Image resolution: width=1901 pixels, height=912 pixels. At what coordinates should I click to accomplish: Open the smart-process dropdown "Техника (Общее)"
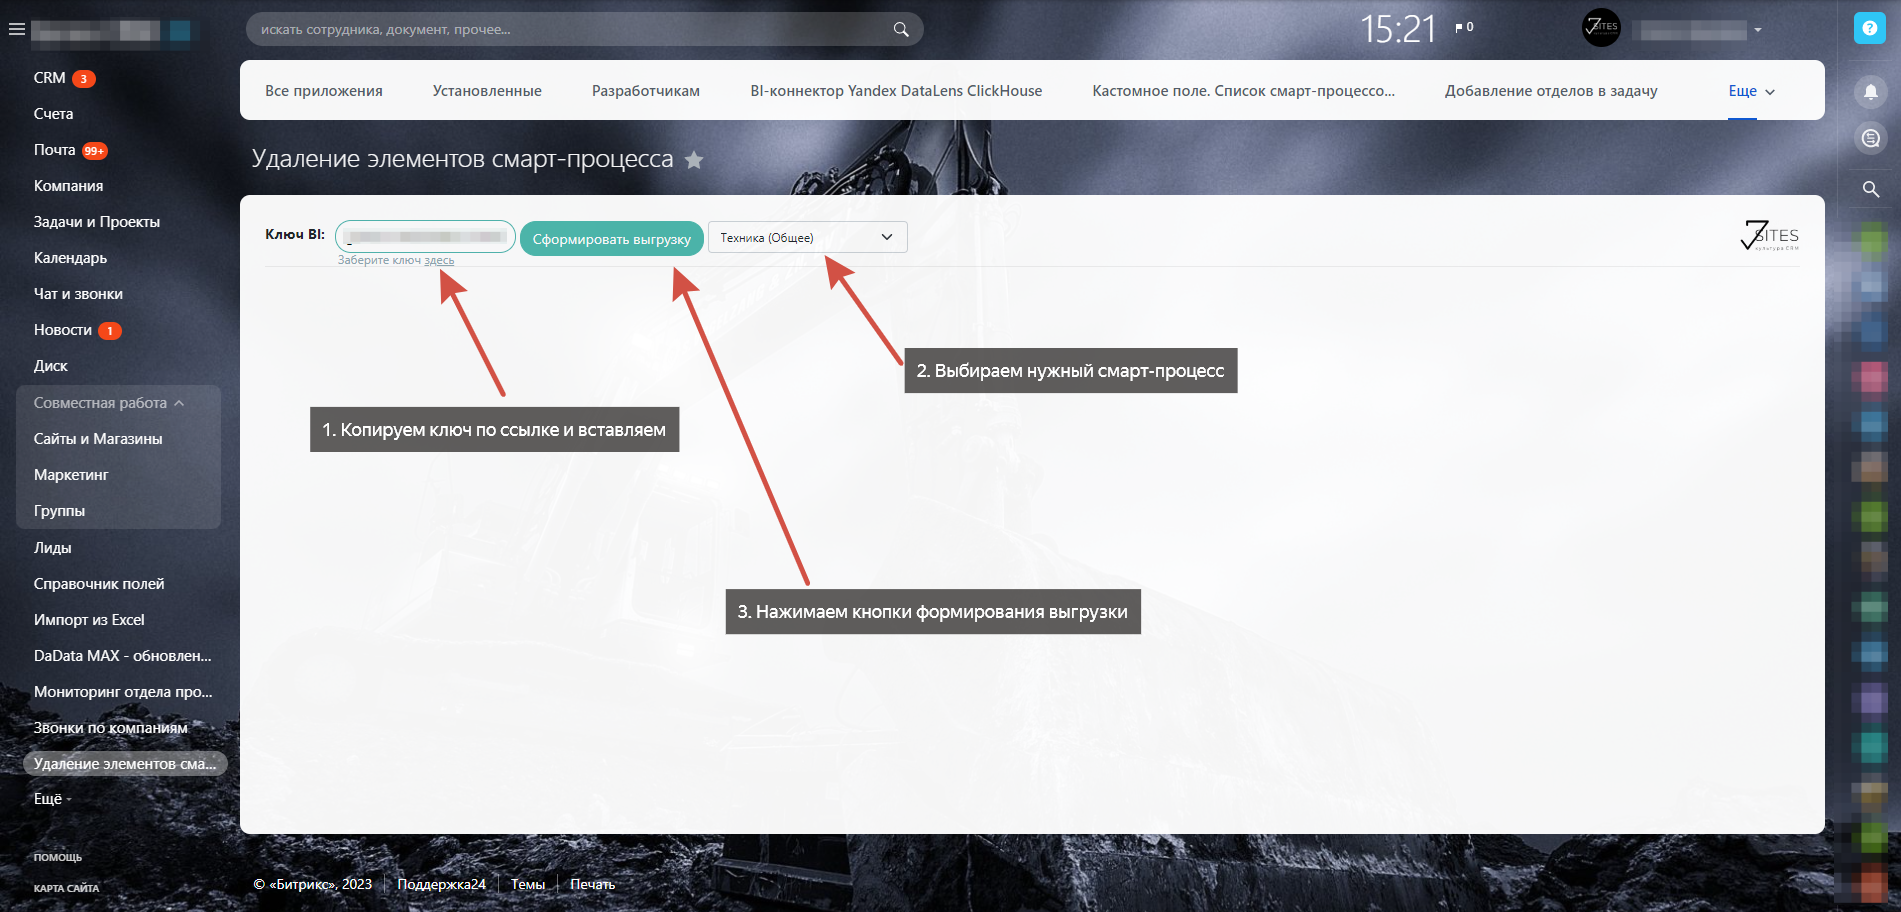pyautogui.click(x=807, y=237)
